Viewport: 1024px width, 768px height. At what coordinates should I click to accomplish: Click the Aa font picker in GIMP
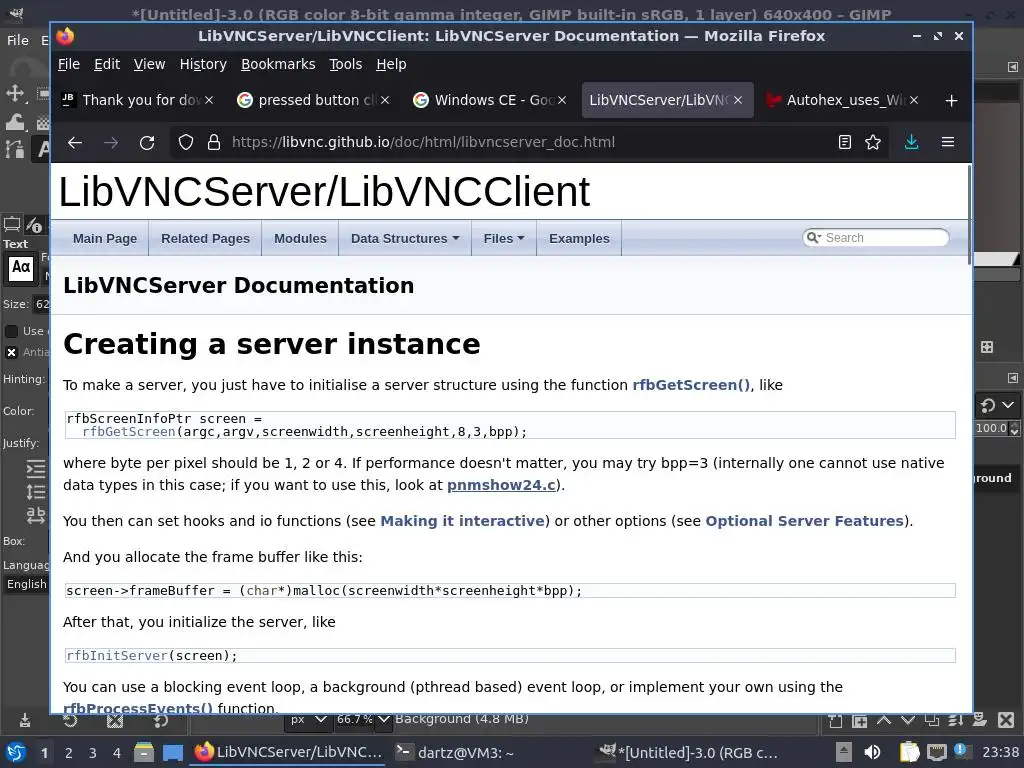pyautogui.click(x=21, y=268)
